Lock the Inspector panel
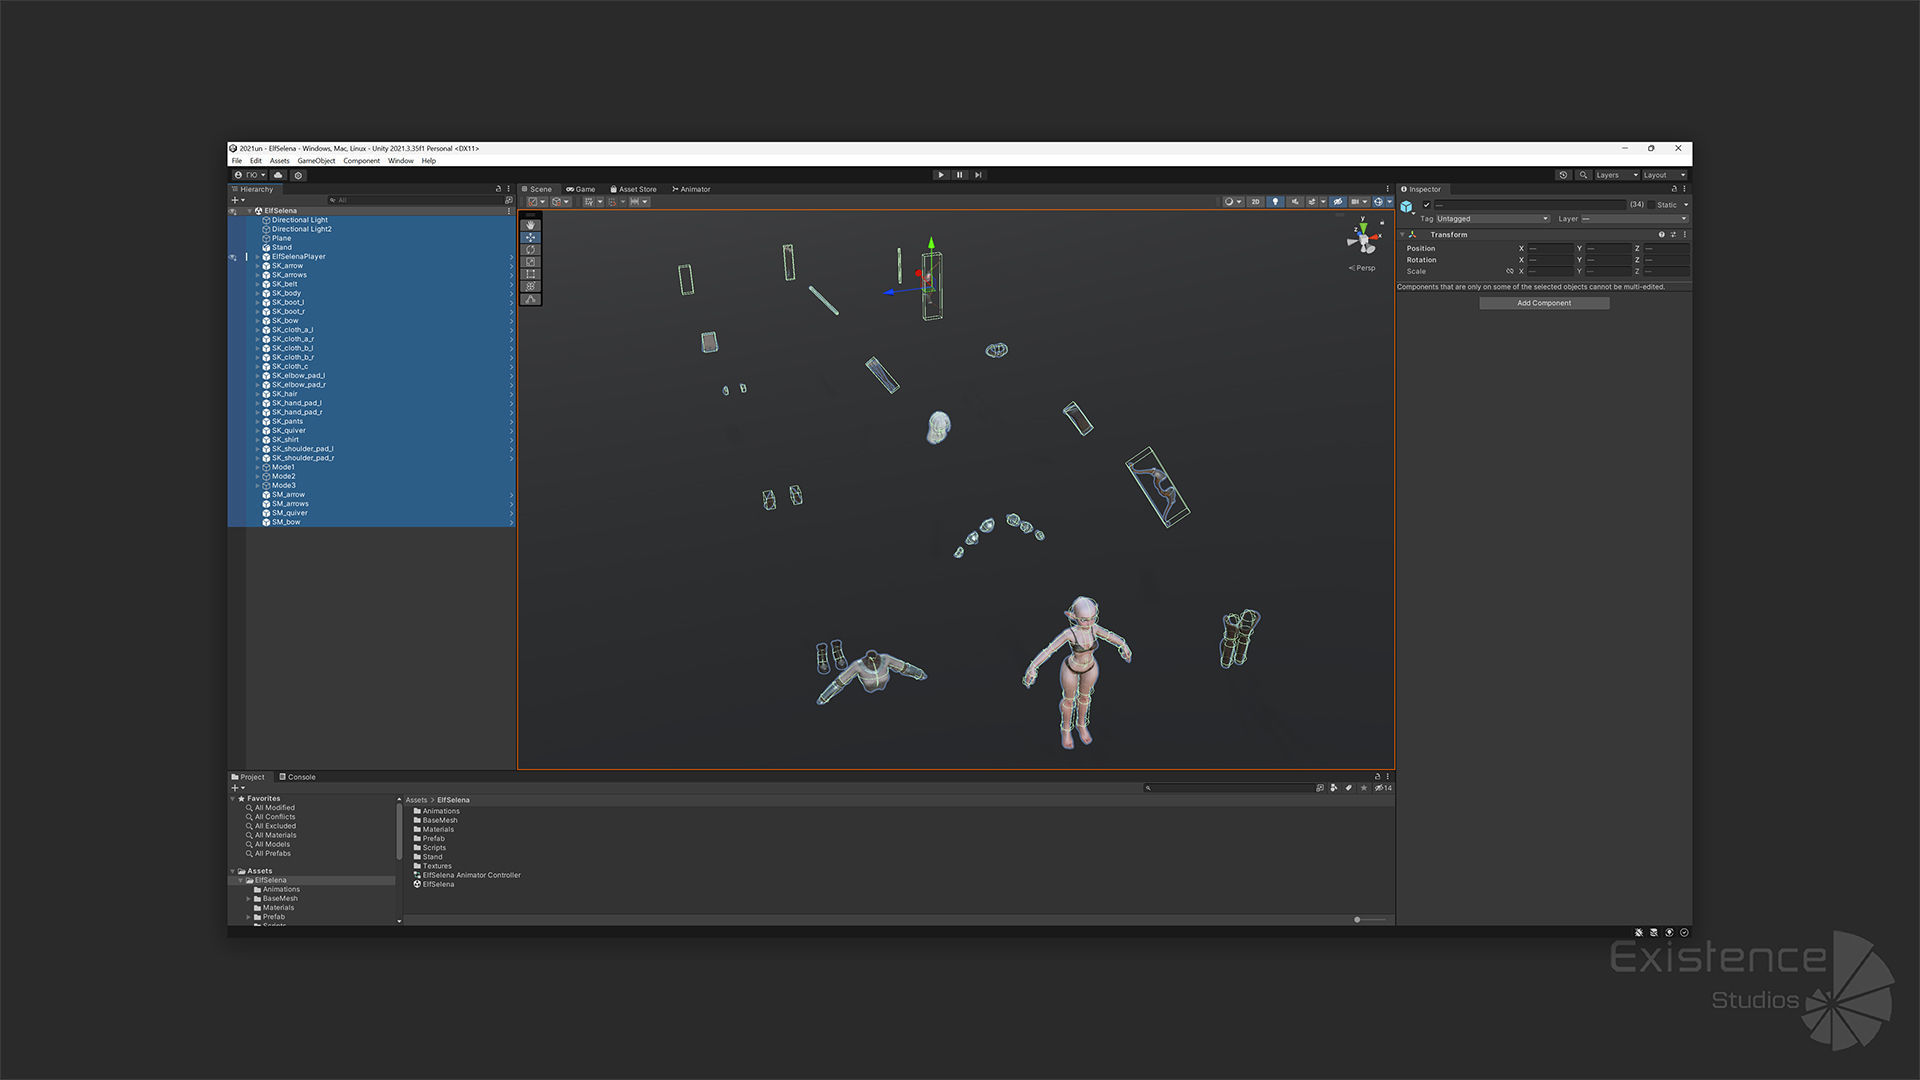 1674,189
